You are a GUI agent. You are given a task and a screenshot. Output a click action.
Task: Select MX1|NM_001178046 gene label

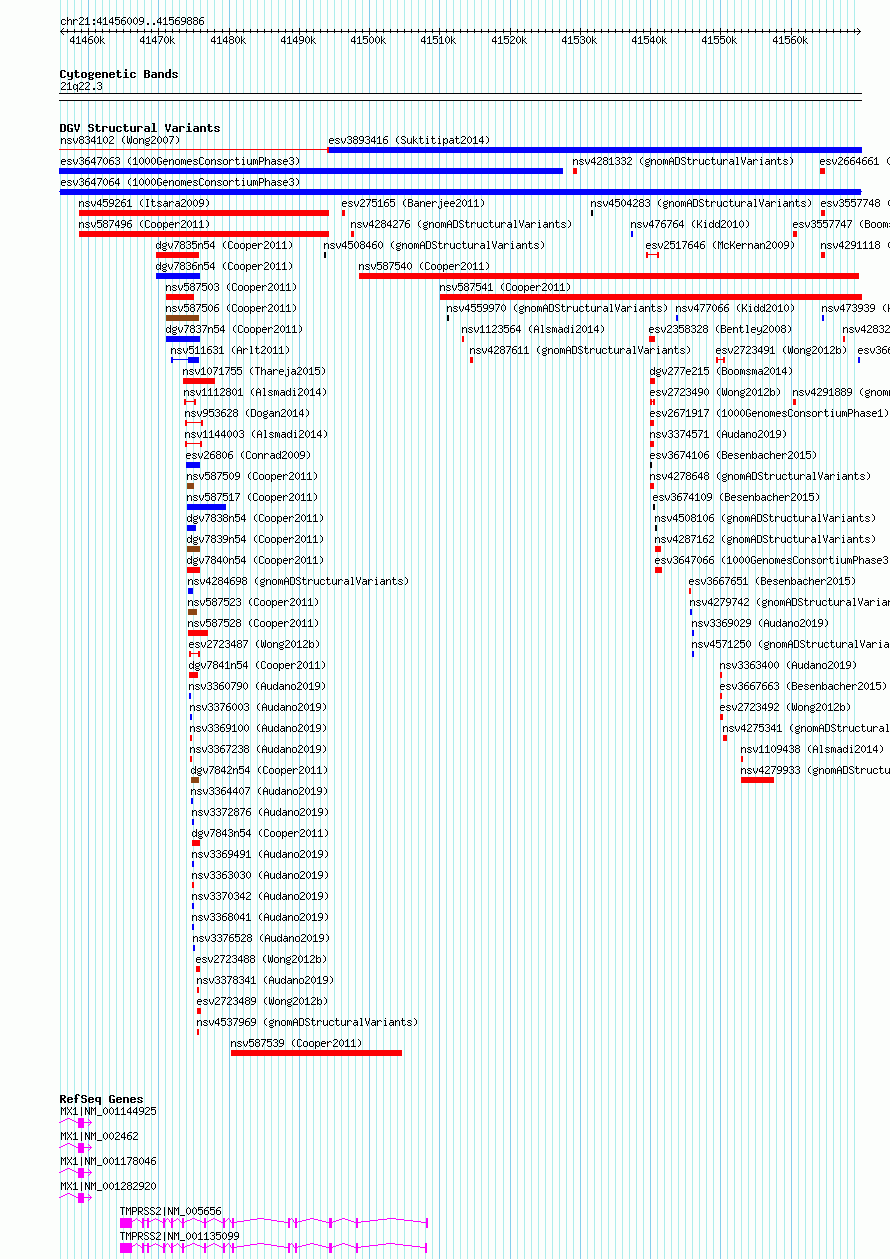click(108, 1161)
